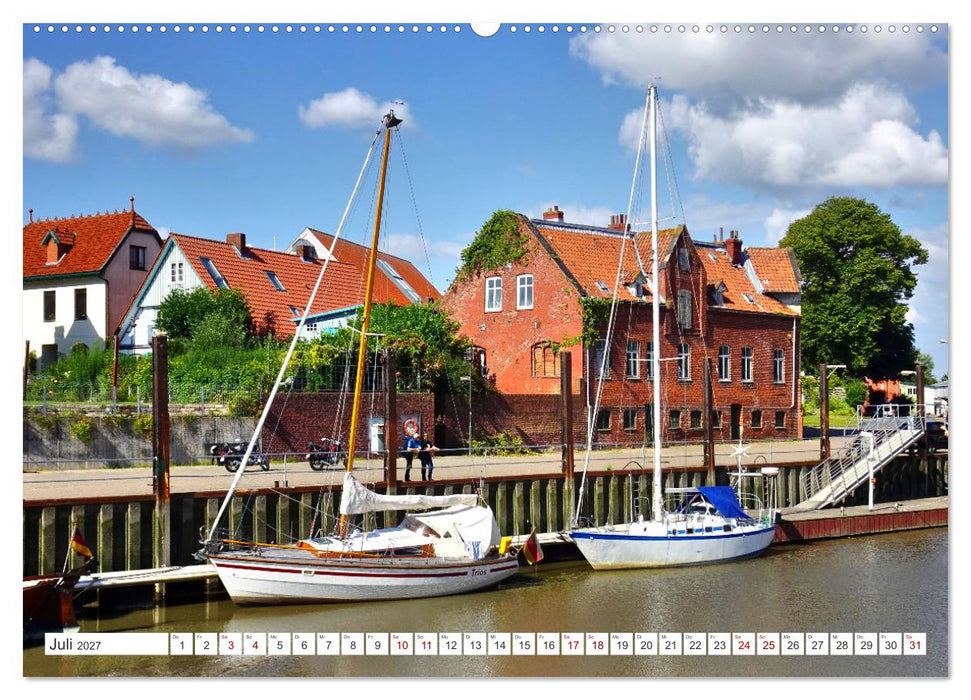971x700 pixels.
Task: Click day 7 in calendar strip
Action: click(328, 644)
